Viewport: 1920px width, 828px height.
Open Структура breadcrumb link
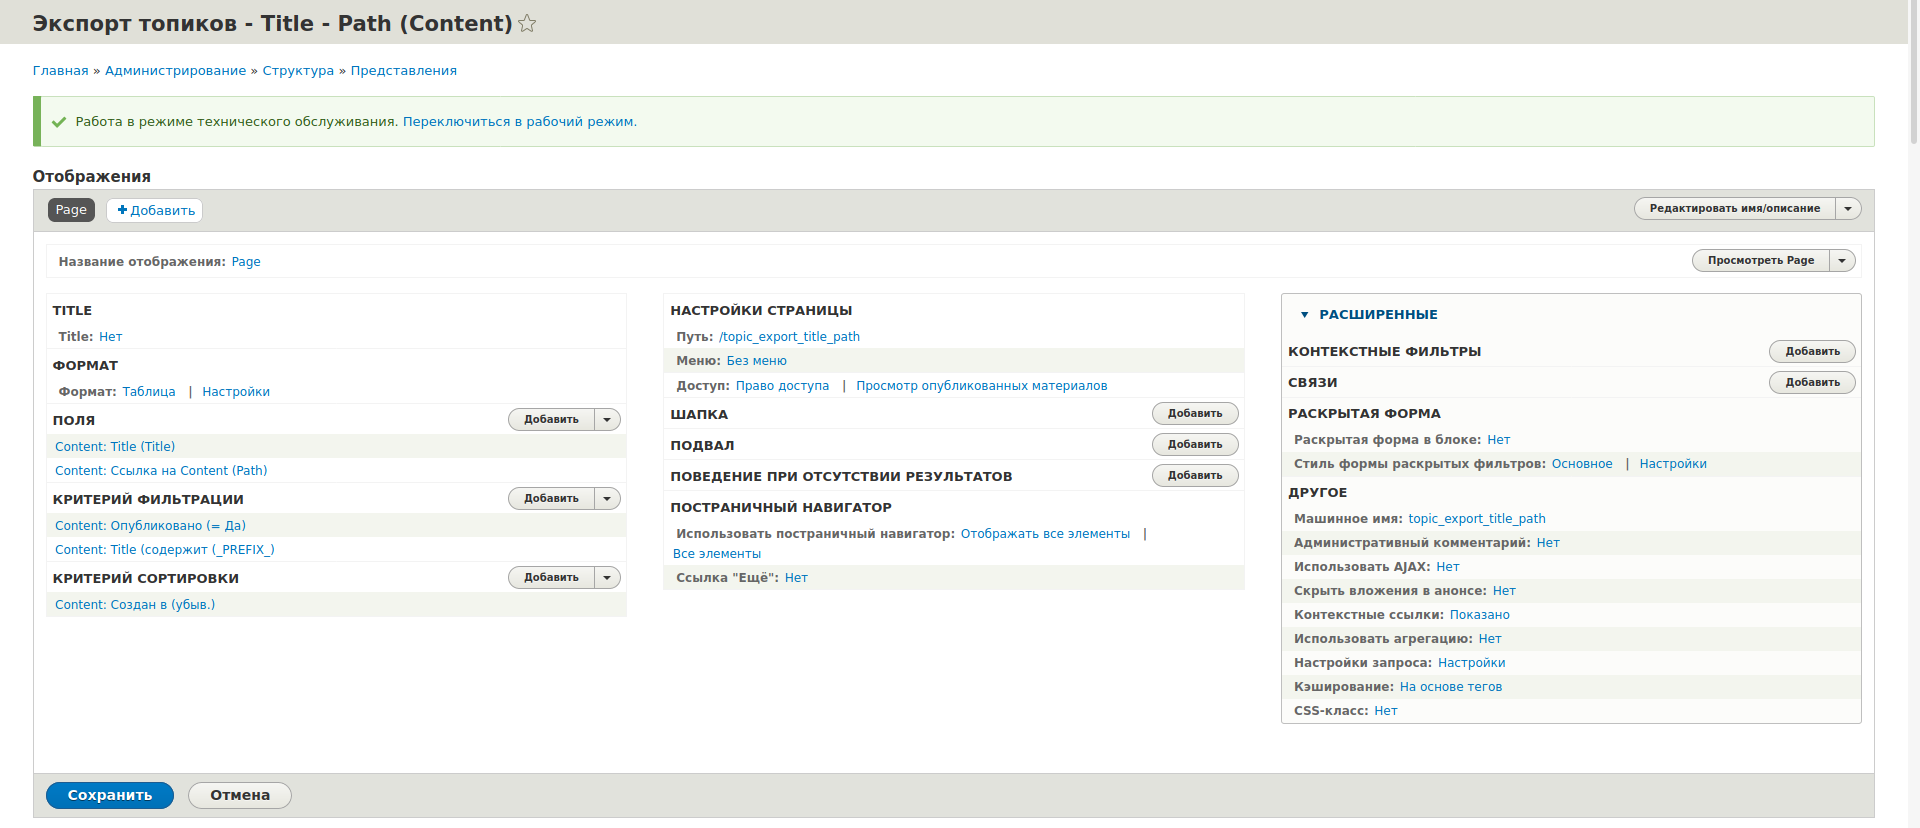pyautogui.click(x=298, y=71)
